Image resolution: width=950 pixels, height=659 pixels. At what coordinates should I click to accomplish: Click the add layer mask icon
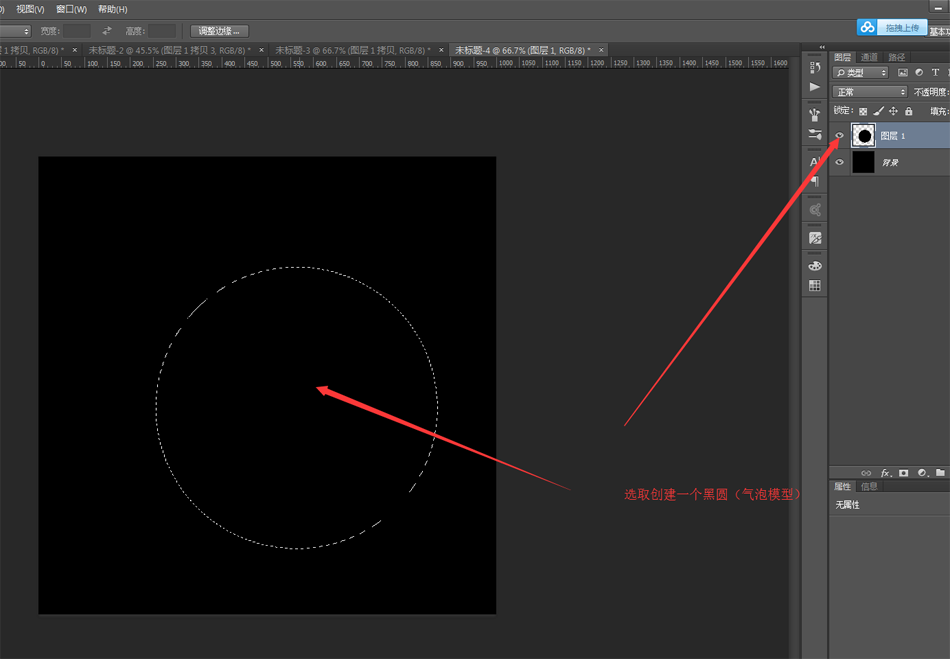903,472
